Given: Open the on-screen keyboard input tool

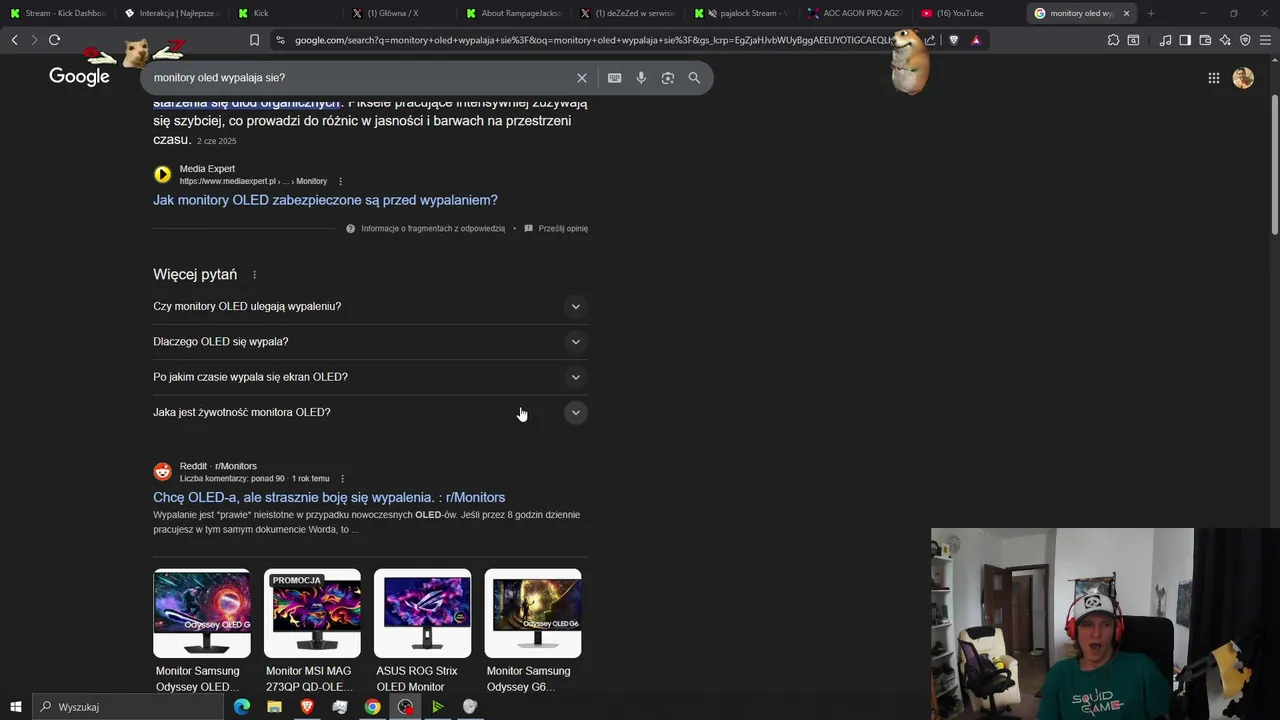Looking at the screenshot, I should pos(614,78).
